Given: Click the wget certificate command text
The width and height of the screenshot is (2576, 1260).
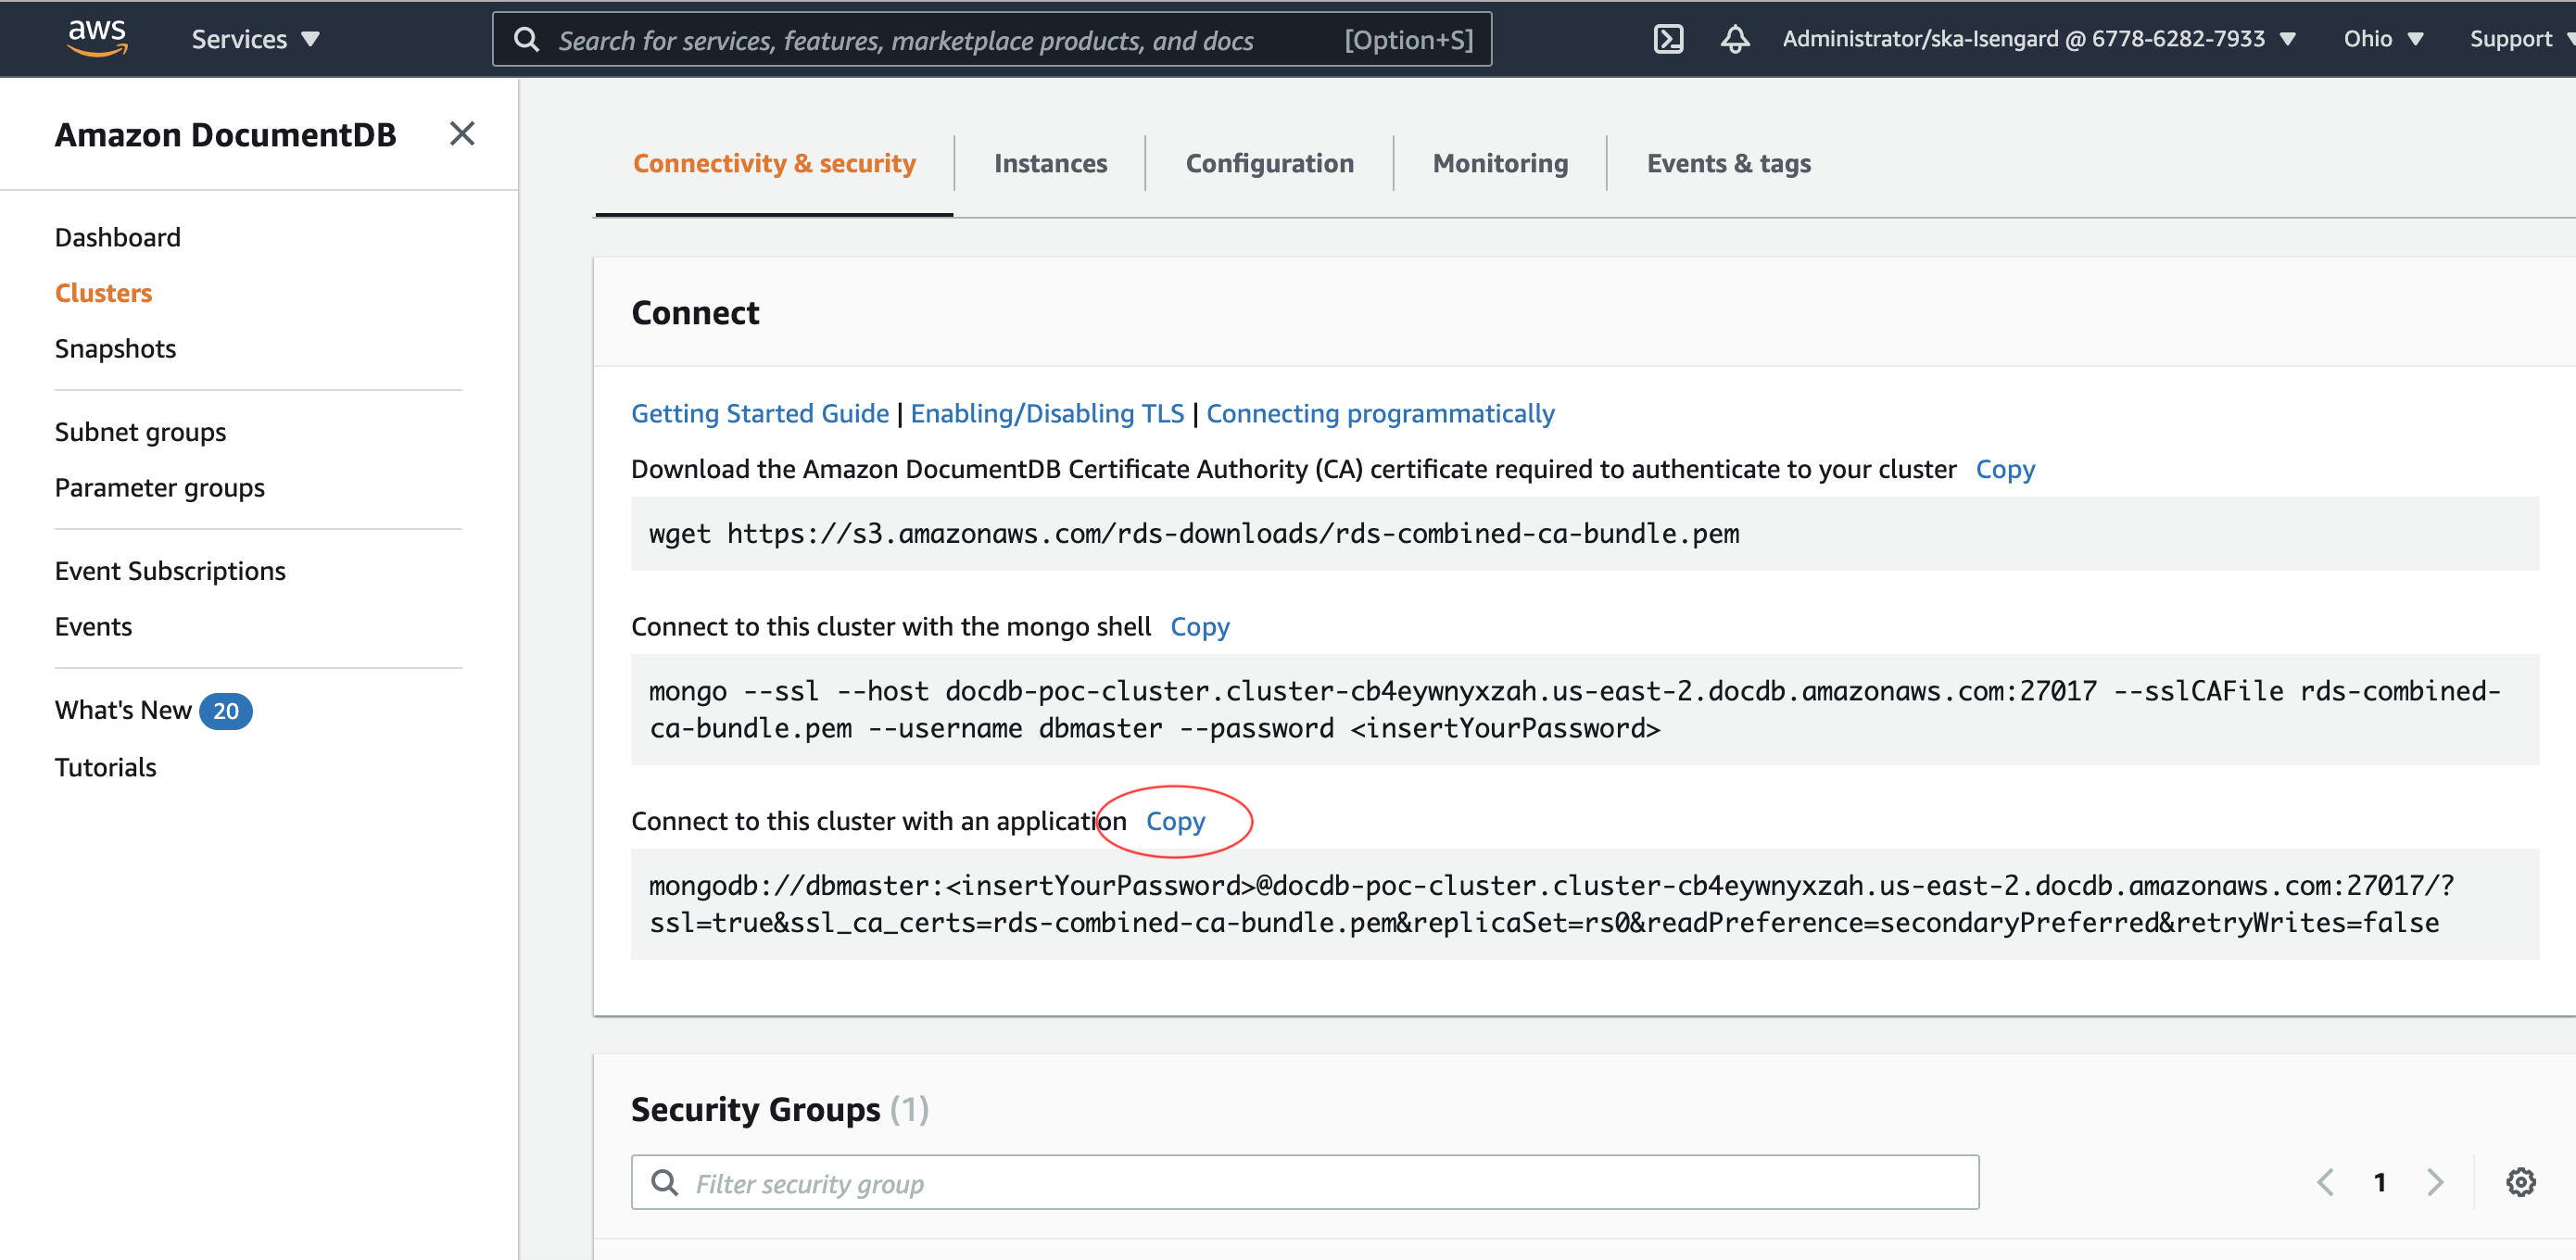Looking at the screenshot, I should 1194,533.
